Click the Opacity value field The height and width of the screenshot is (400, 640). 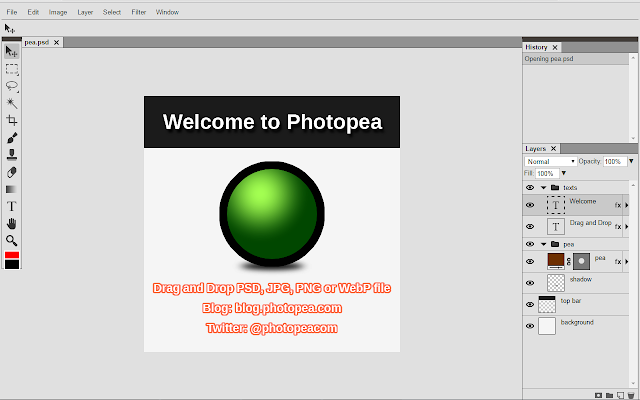tap(615, 161)
